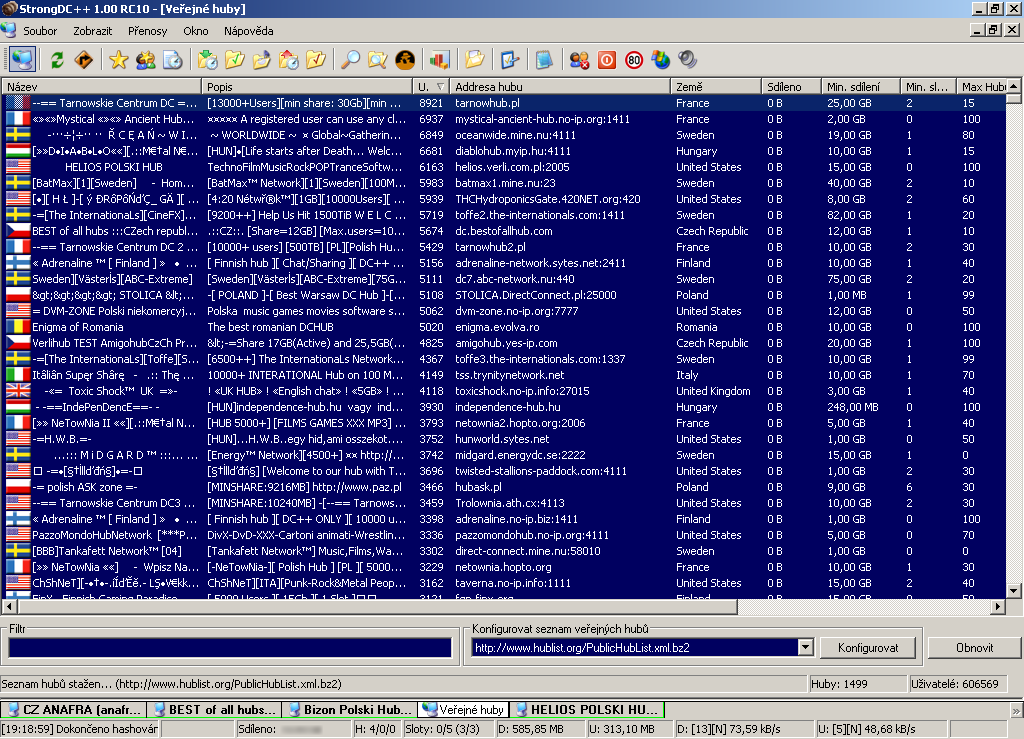Click the orange Follow Redirect diamond icon
1024x739 pixels.
[x=84, y=60]
